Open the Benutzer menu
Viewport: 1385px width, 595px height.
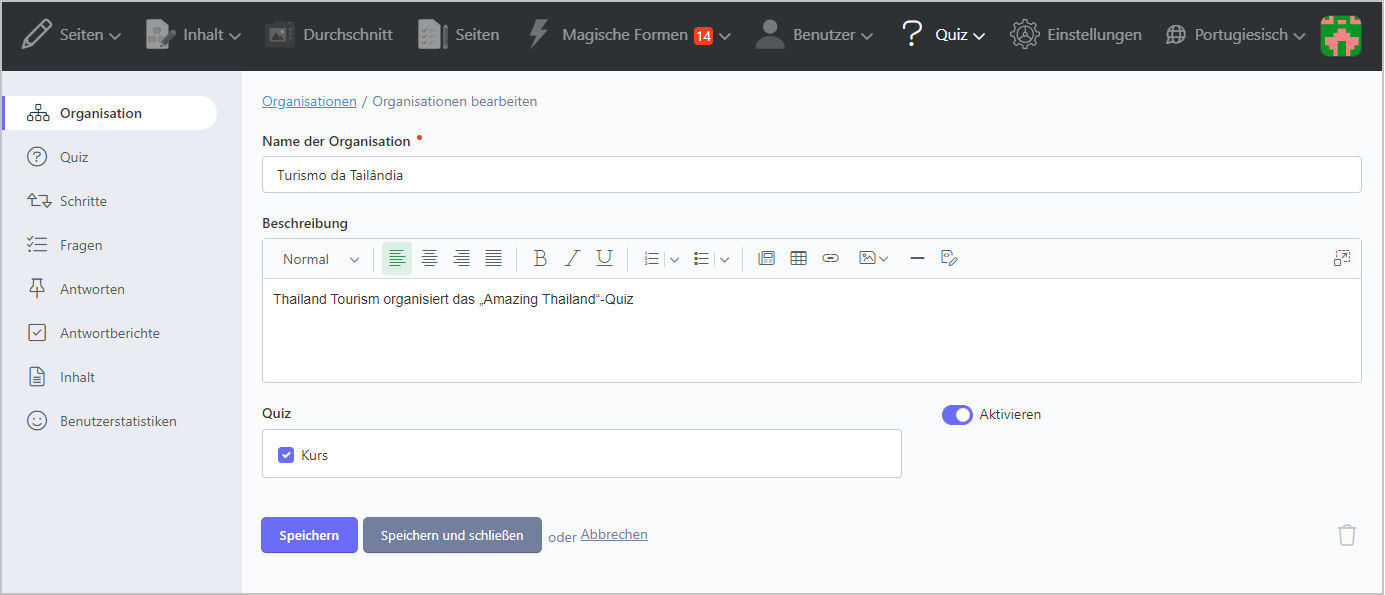814,35
